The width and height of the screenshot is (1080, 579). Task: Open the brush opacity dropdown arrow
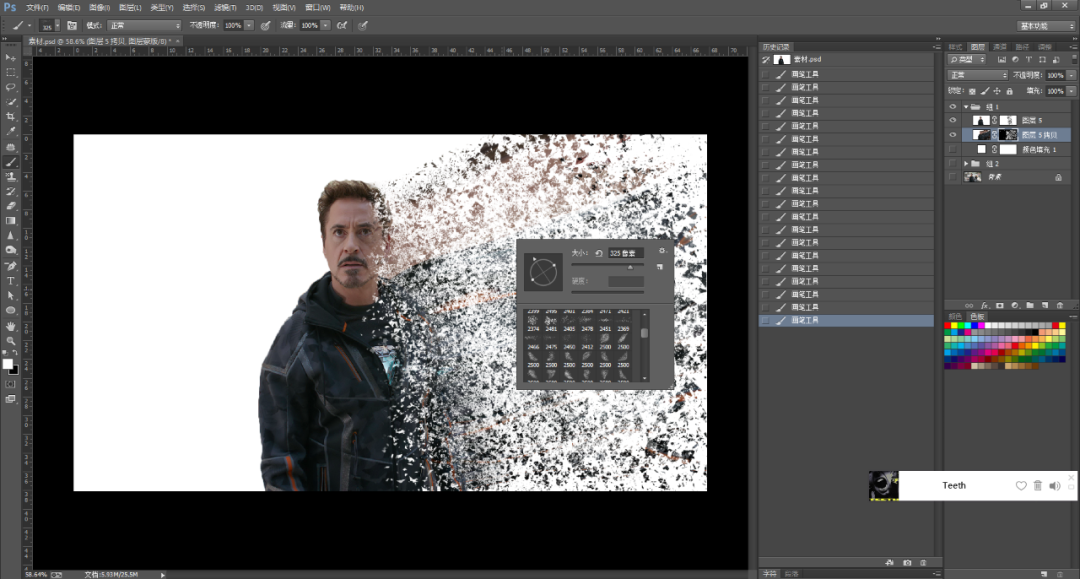click(249, 25)
